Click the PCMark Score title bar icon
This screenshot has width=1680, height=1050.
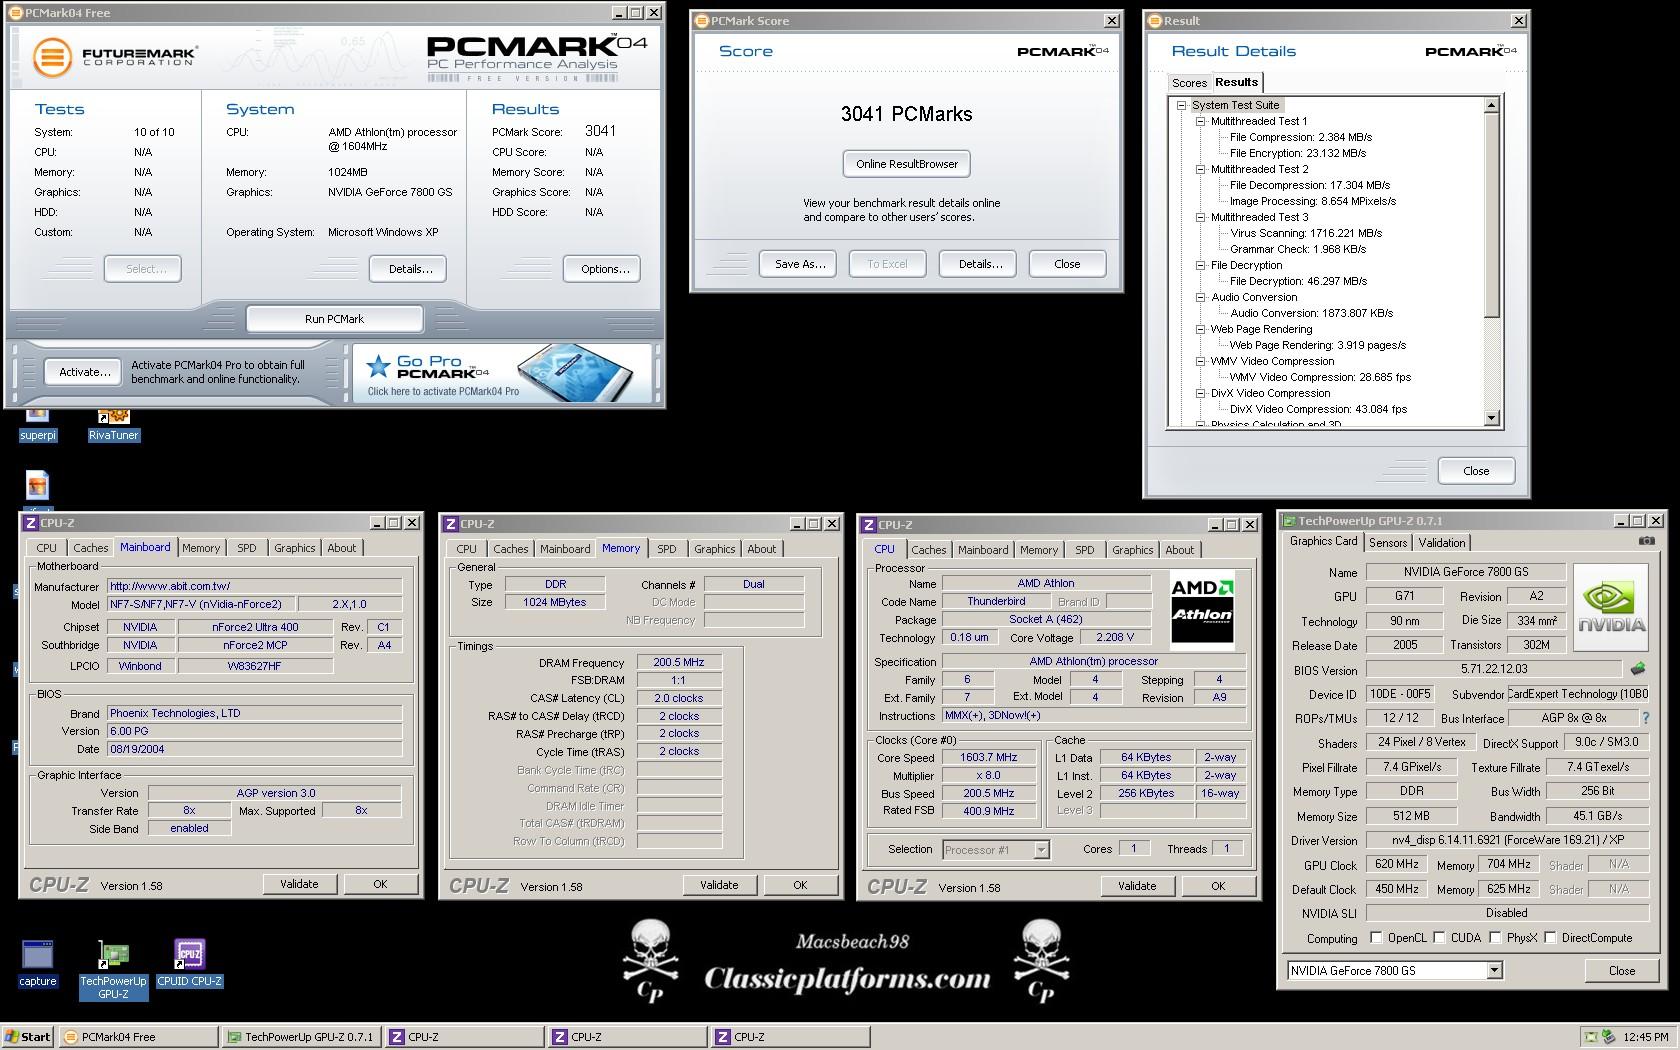pyautogui.click(x=702, y=21)
